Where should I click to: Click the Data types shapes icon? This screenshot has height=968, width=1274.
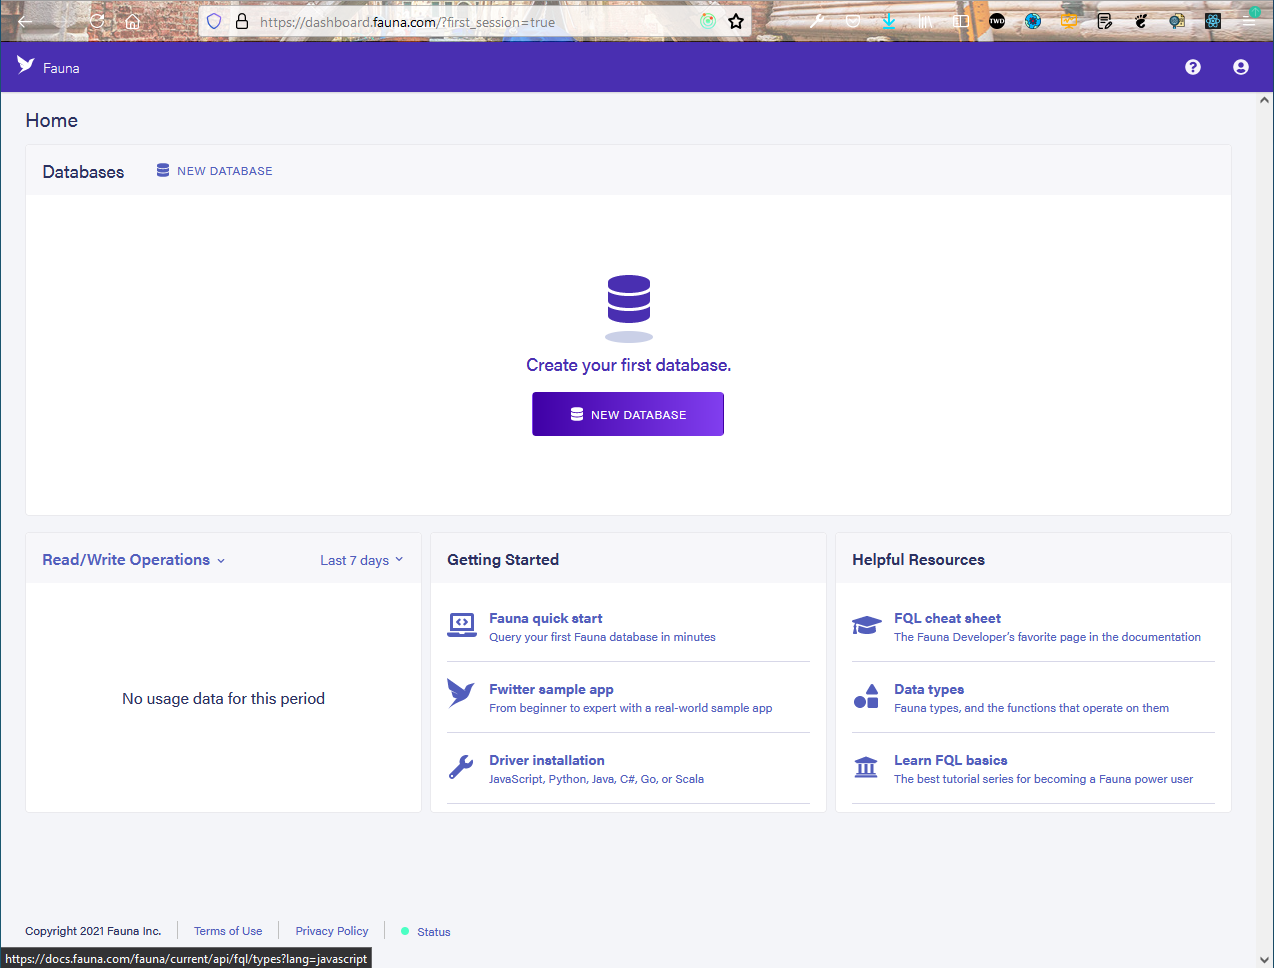click(866, 696)
